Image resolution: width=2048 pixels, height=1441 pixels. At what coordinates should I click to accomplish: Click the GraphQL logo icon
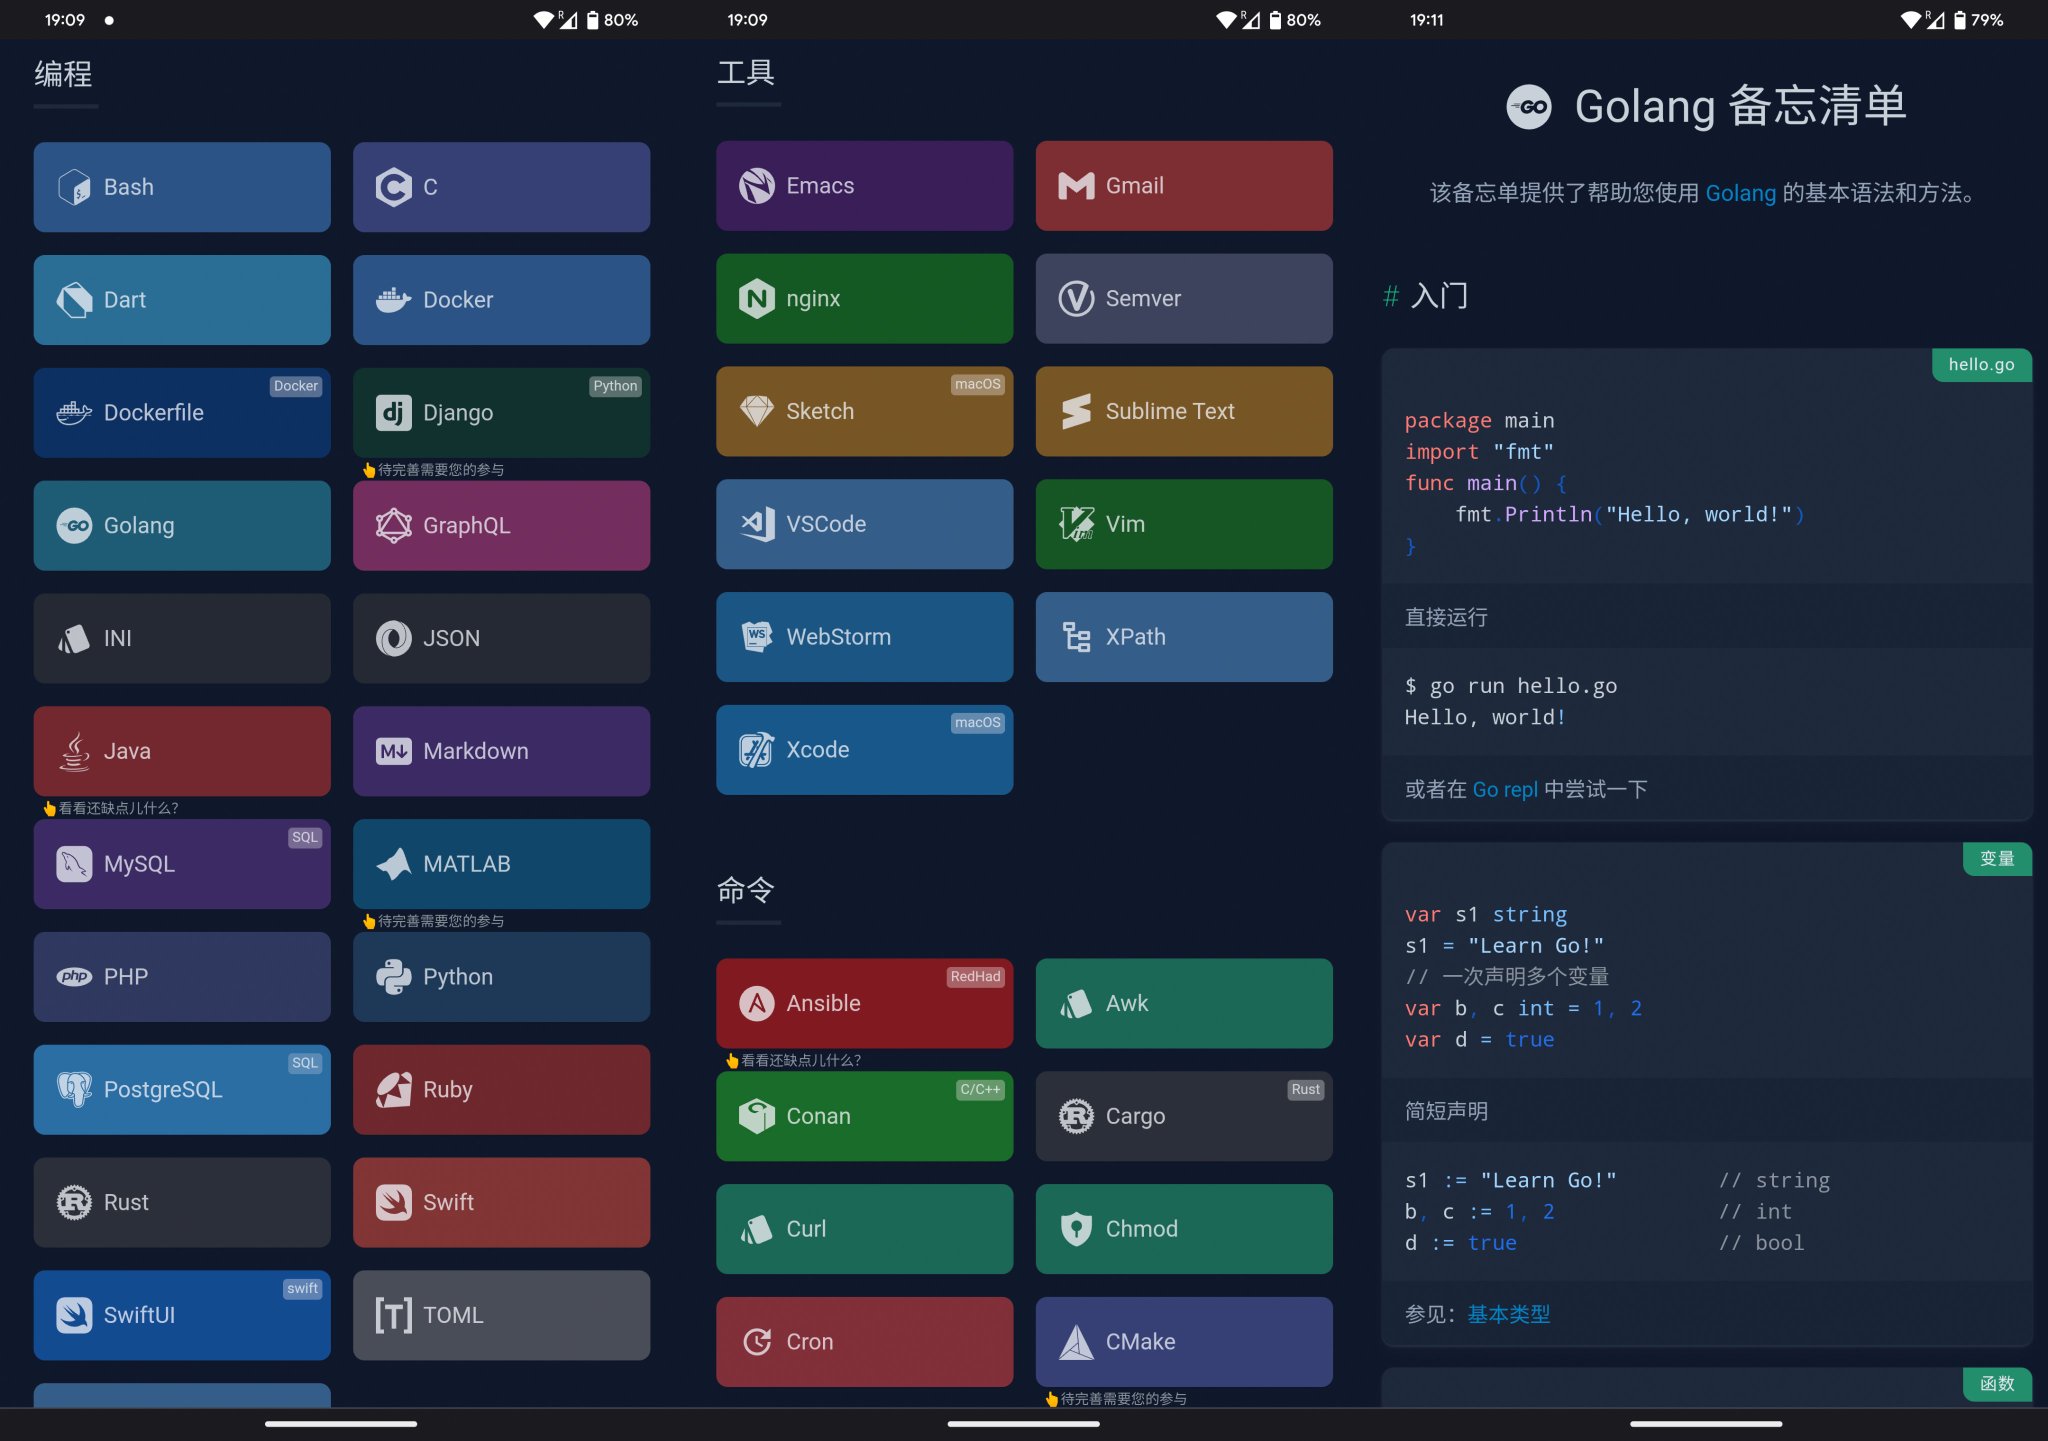393,526
